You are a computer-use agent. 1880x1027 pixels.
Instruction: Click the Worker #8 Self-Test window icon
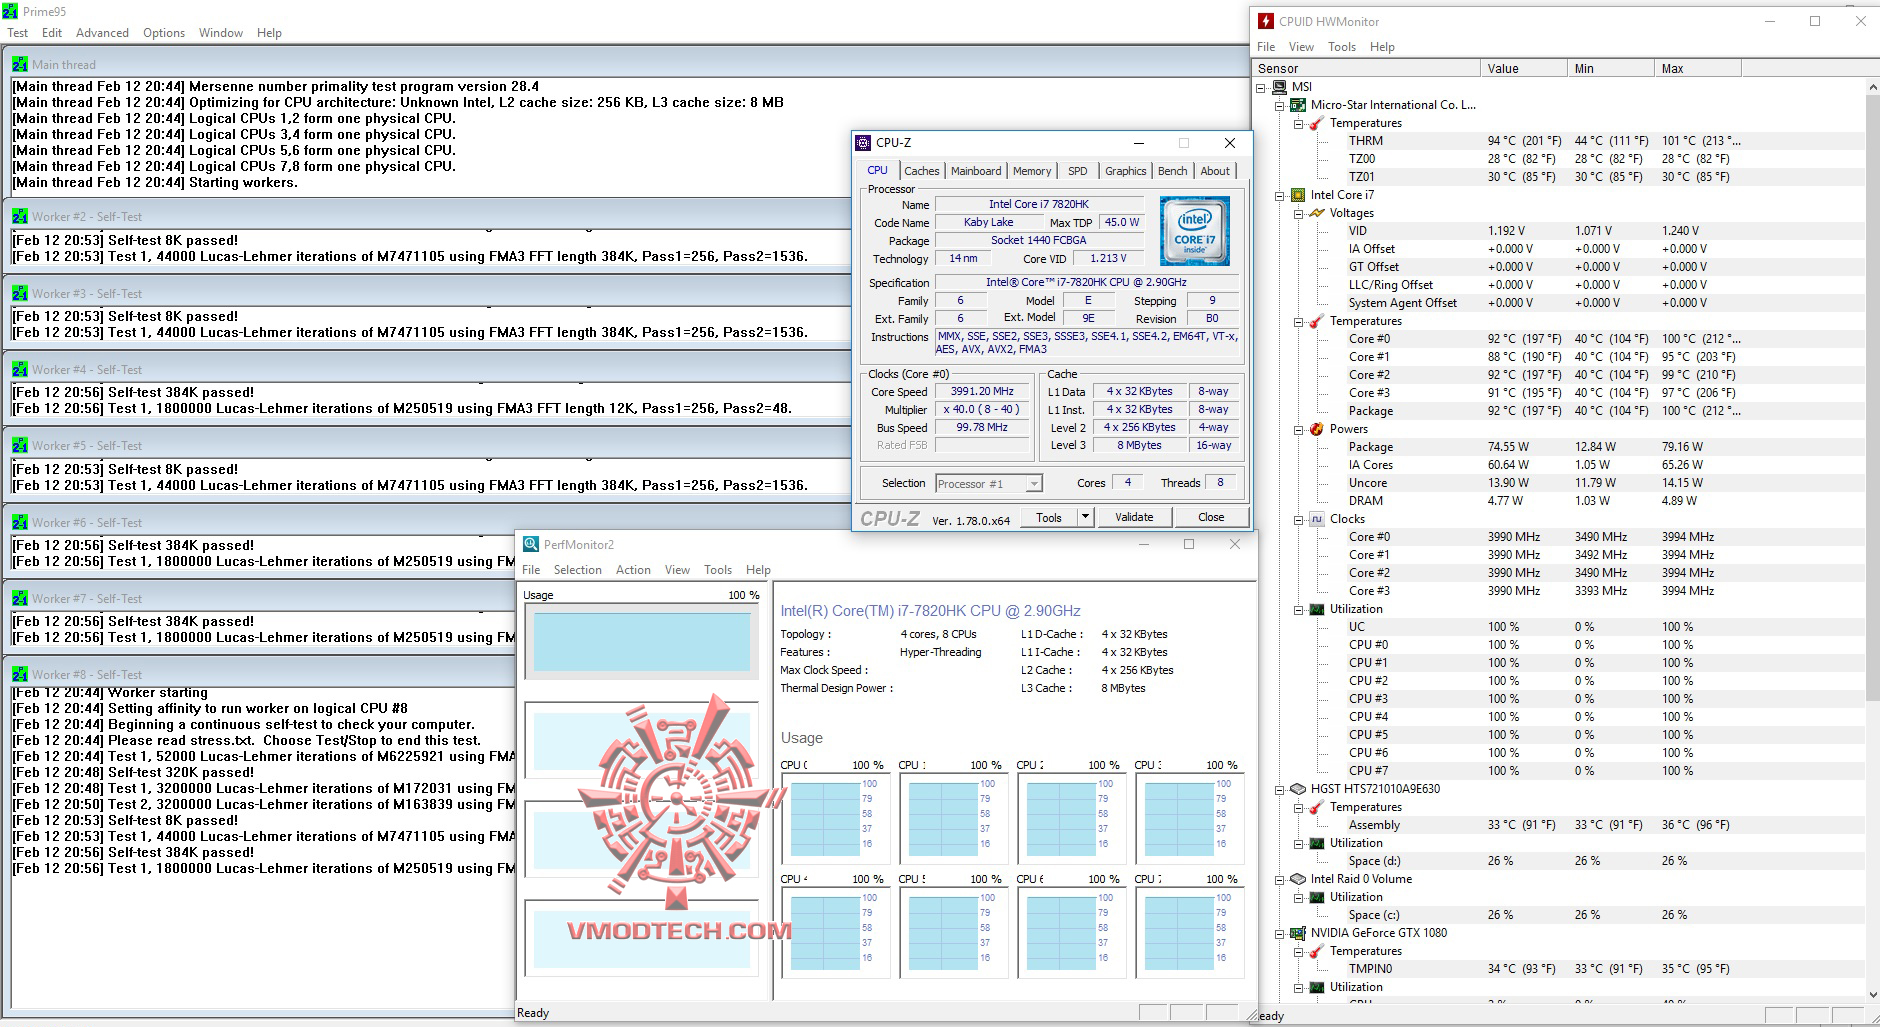pos(20,674)
